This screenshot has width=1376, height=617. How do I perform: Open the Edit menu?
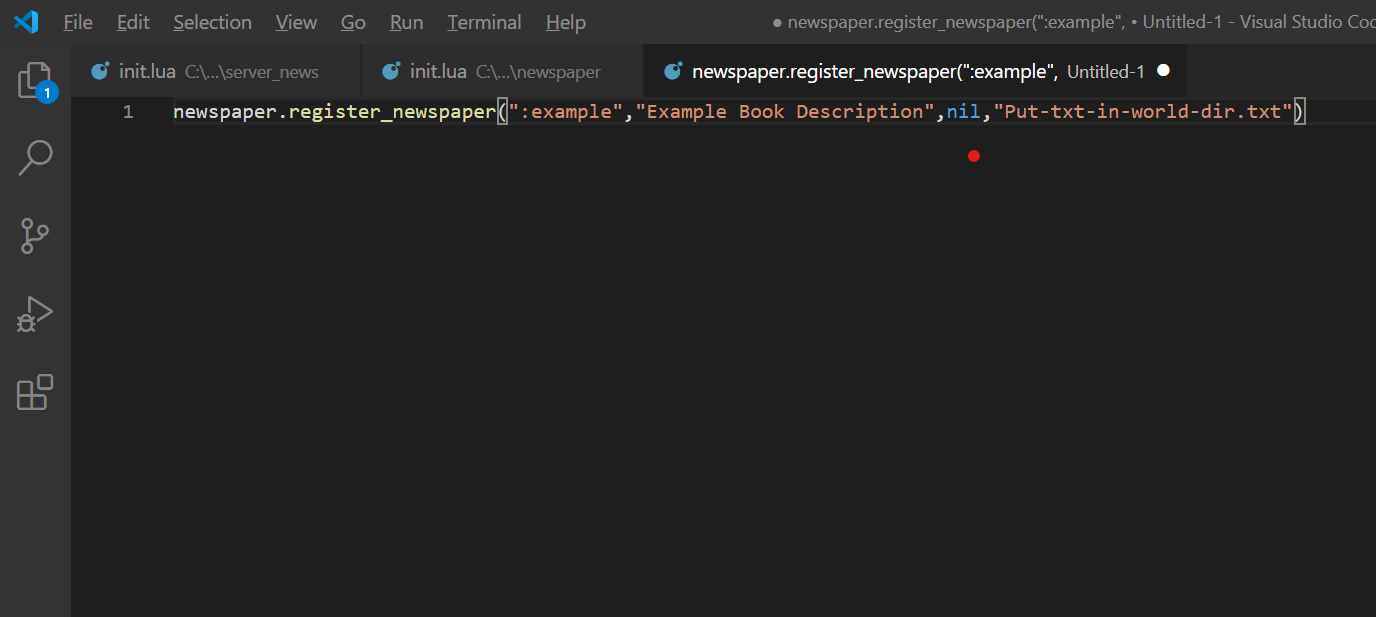point(133,22)
